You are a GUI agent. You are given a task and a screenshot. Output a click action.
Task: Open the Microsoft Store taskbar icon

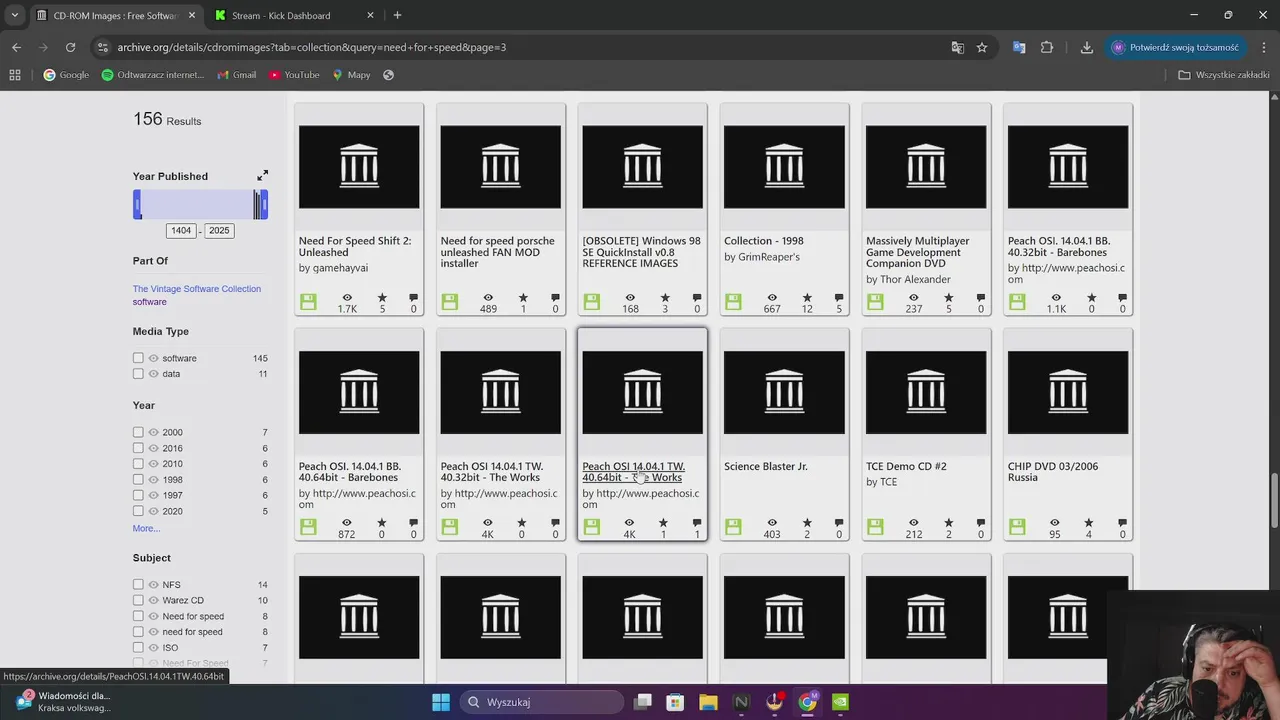675,702
